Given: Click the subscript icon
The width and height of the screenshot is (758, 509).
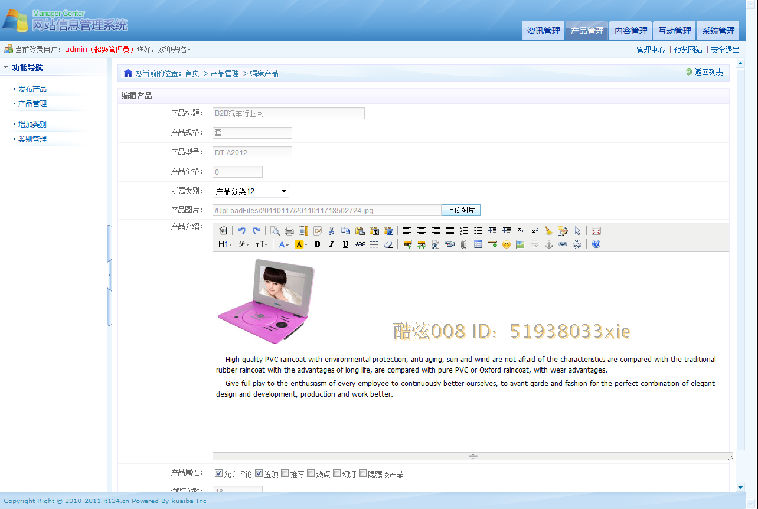Looking at the screenshot, I should [521, 231].
